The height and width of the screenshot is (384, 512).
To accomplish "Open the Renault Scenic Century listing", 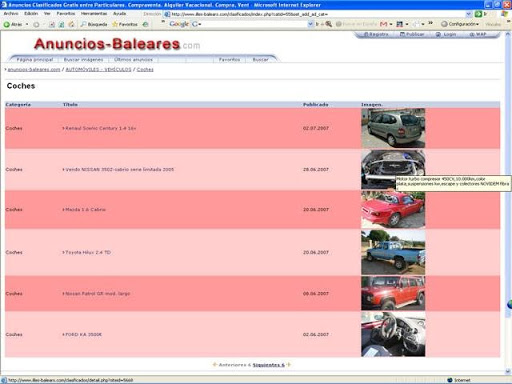I will tap(101, 128).
